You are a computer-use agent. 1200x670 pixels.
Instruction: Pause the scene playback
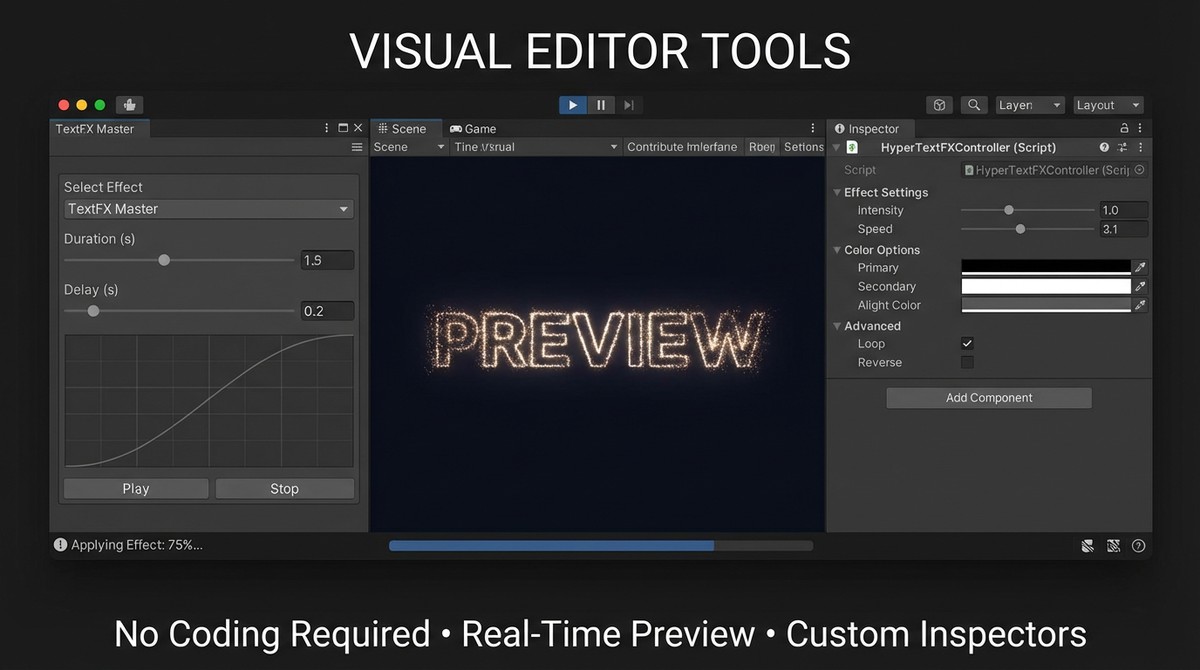tap(600, 104)
